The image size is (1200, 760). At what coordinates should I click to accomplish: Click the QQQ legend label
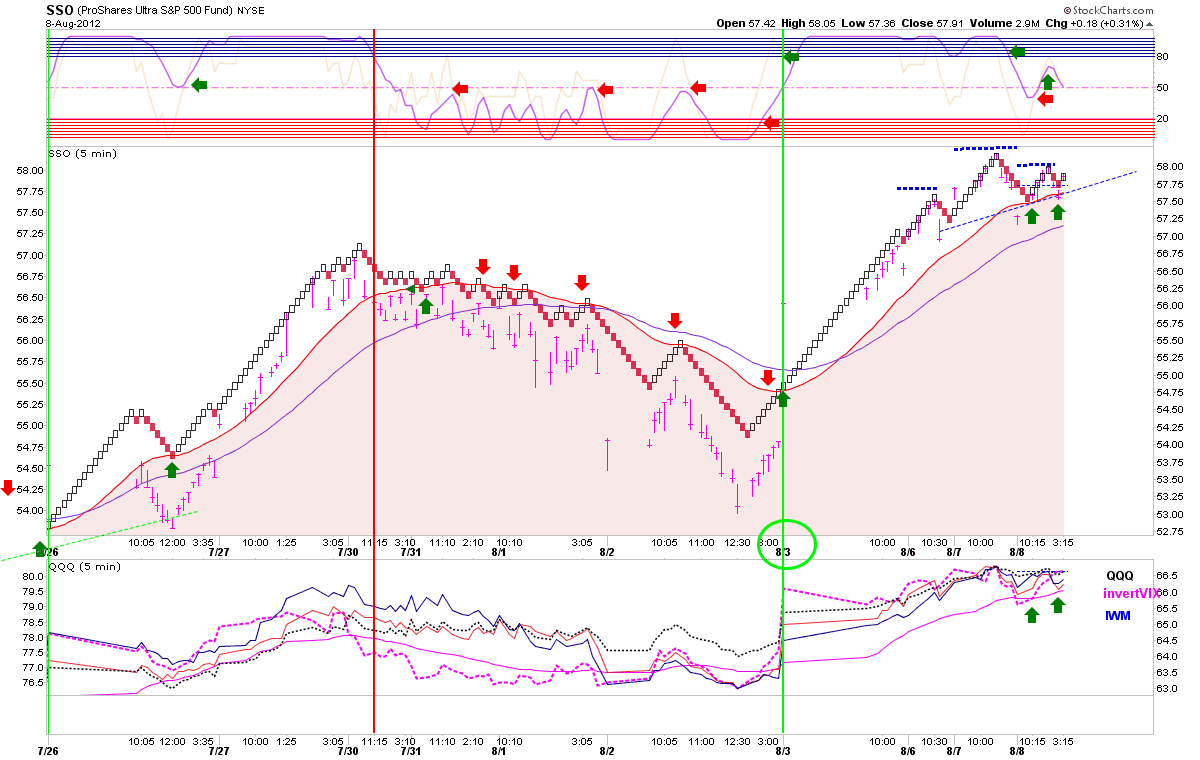pos(1120,575)
